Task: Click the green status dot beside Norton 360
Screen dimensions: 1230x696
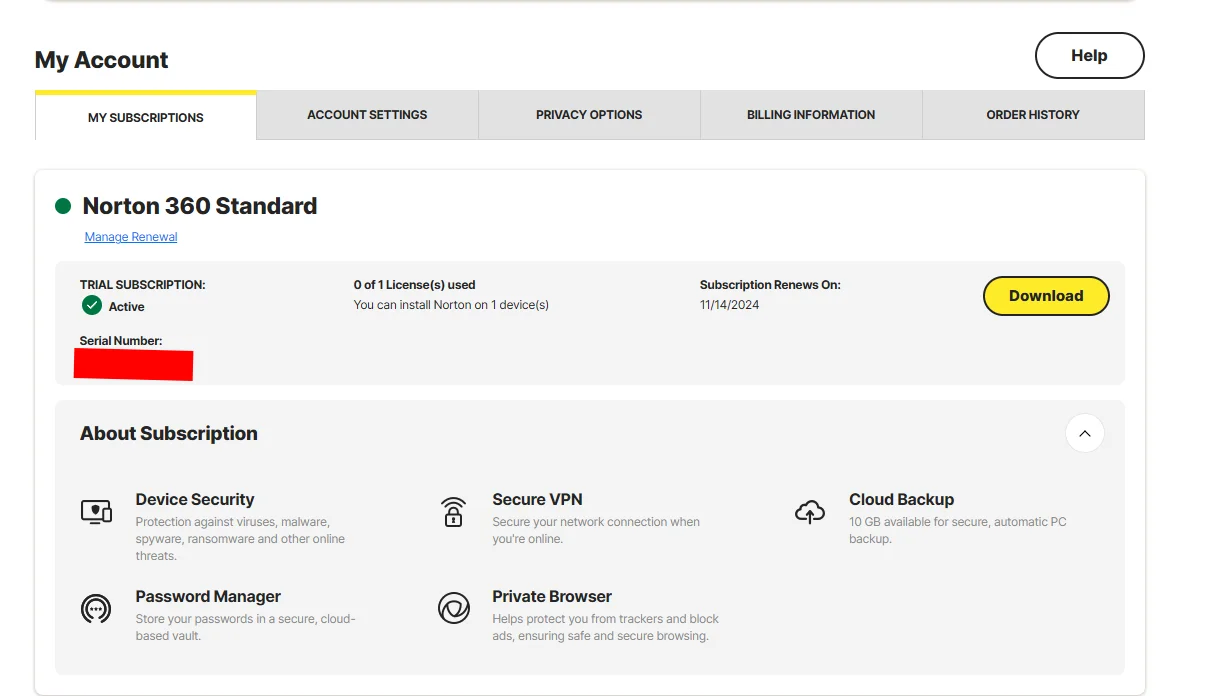Action: [63, 206]
